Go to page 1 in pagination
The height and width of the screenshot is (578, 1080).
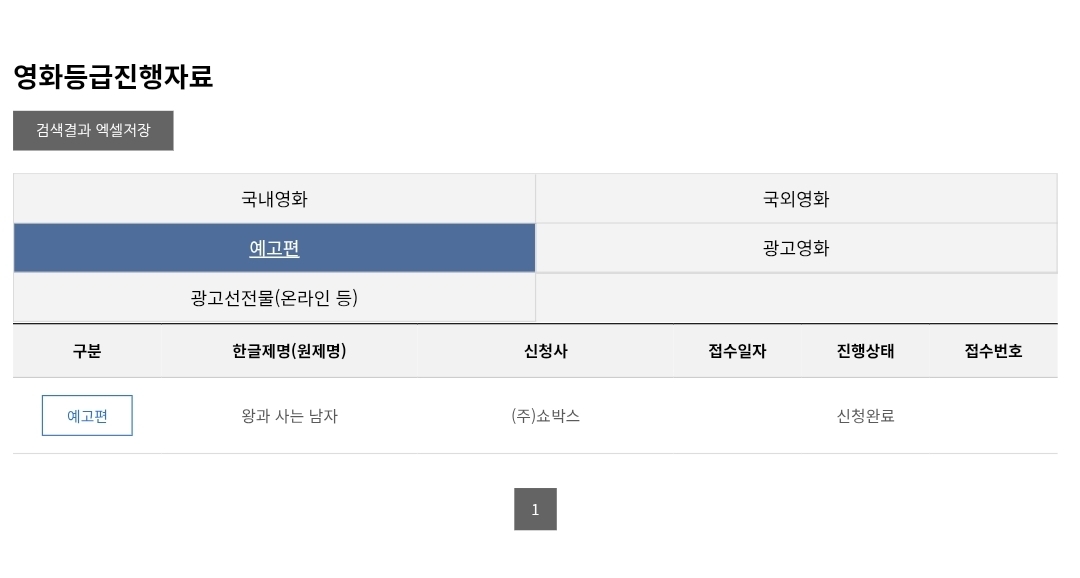[535, 509]
